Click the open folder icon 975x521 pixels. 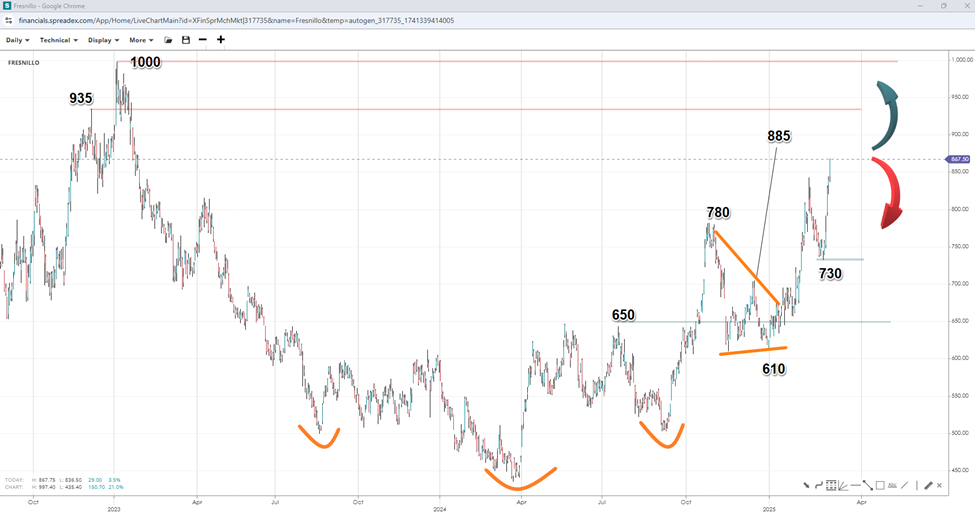click(168, 41)
